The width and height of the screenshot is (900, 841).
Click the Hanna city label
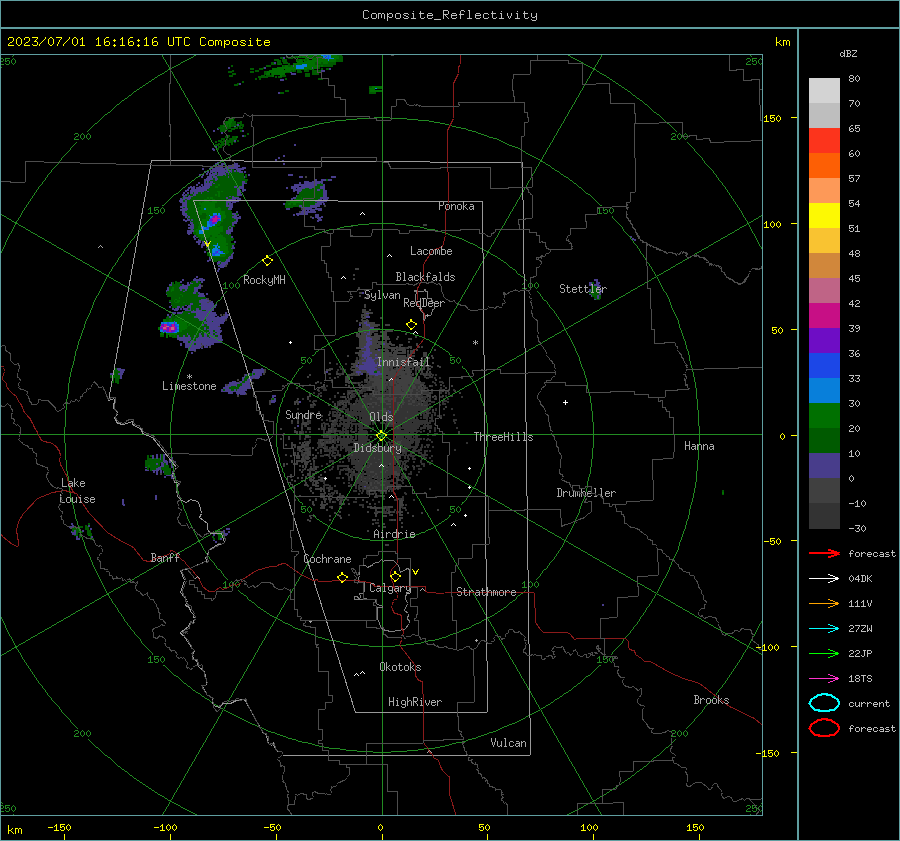coord(699,446)
